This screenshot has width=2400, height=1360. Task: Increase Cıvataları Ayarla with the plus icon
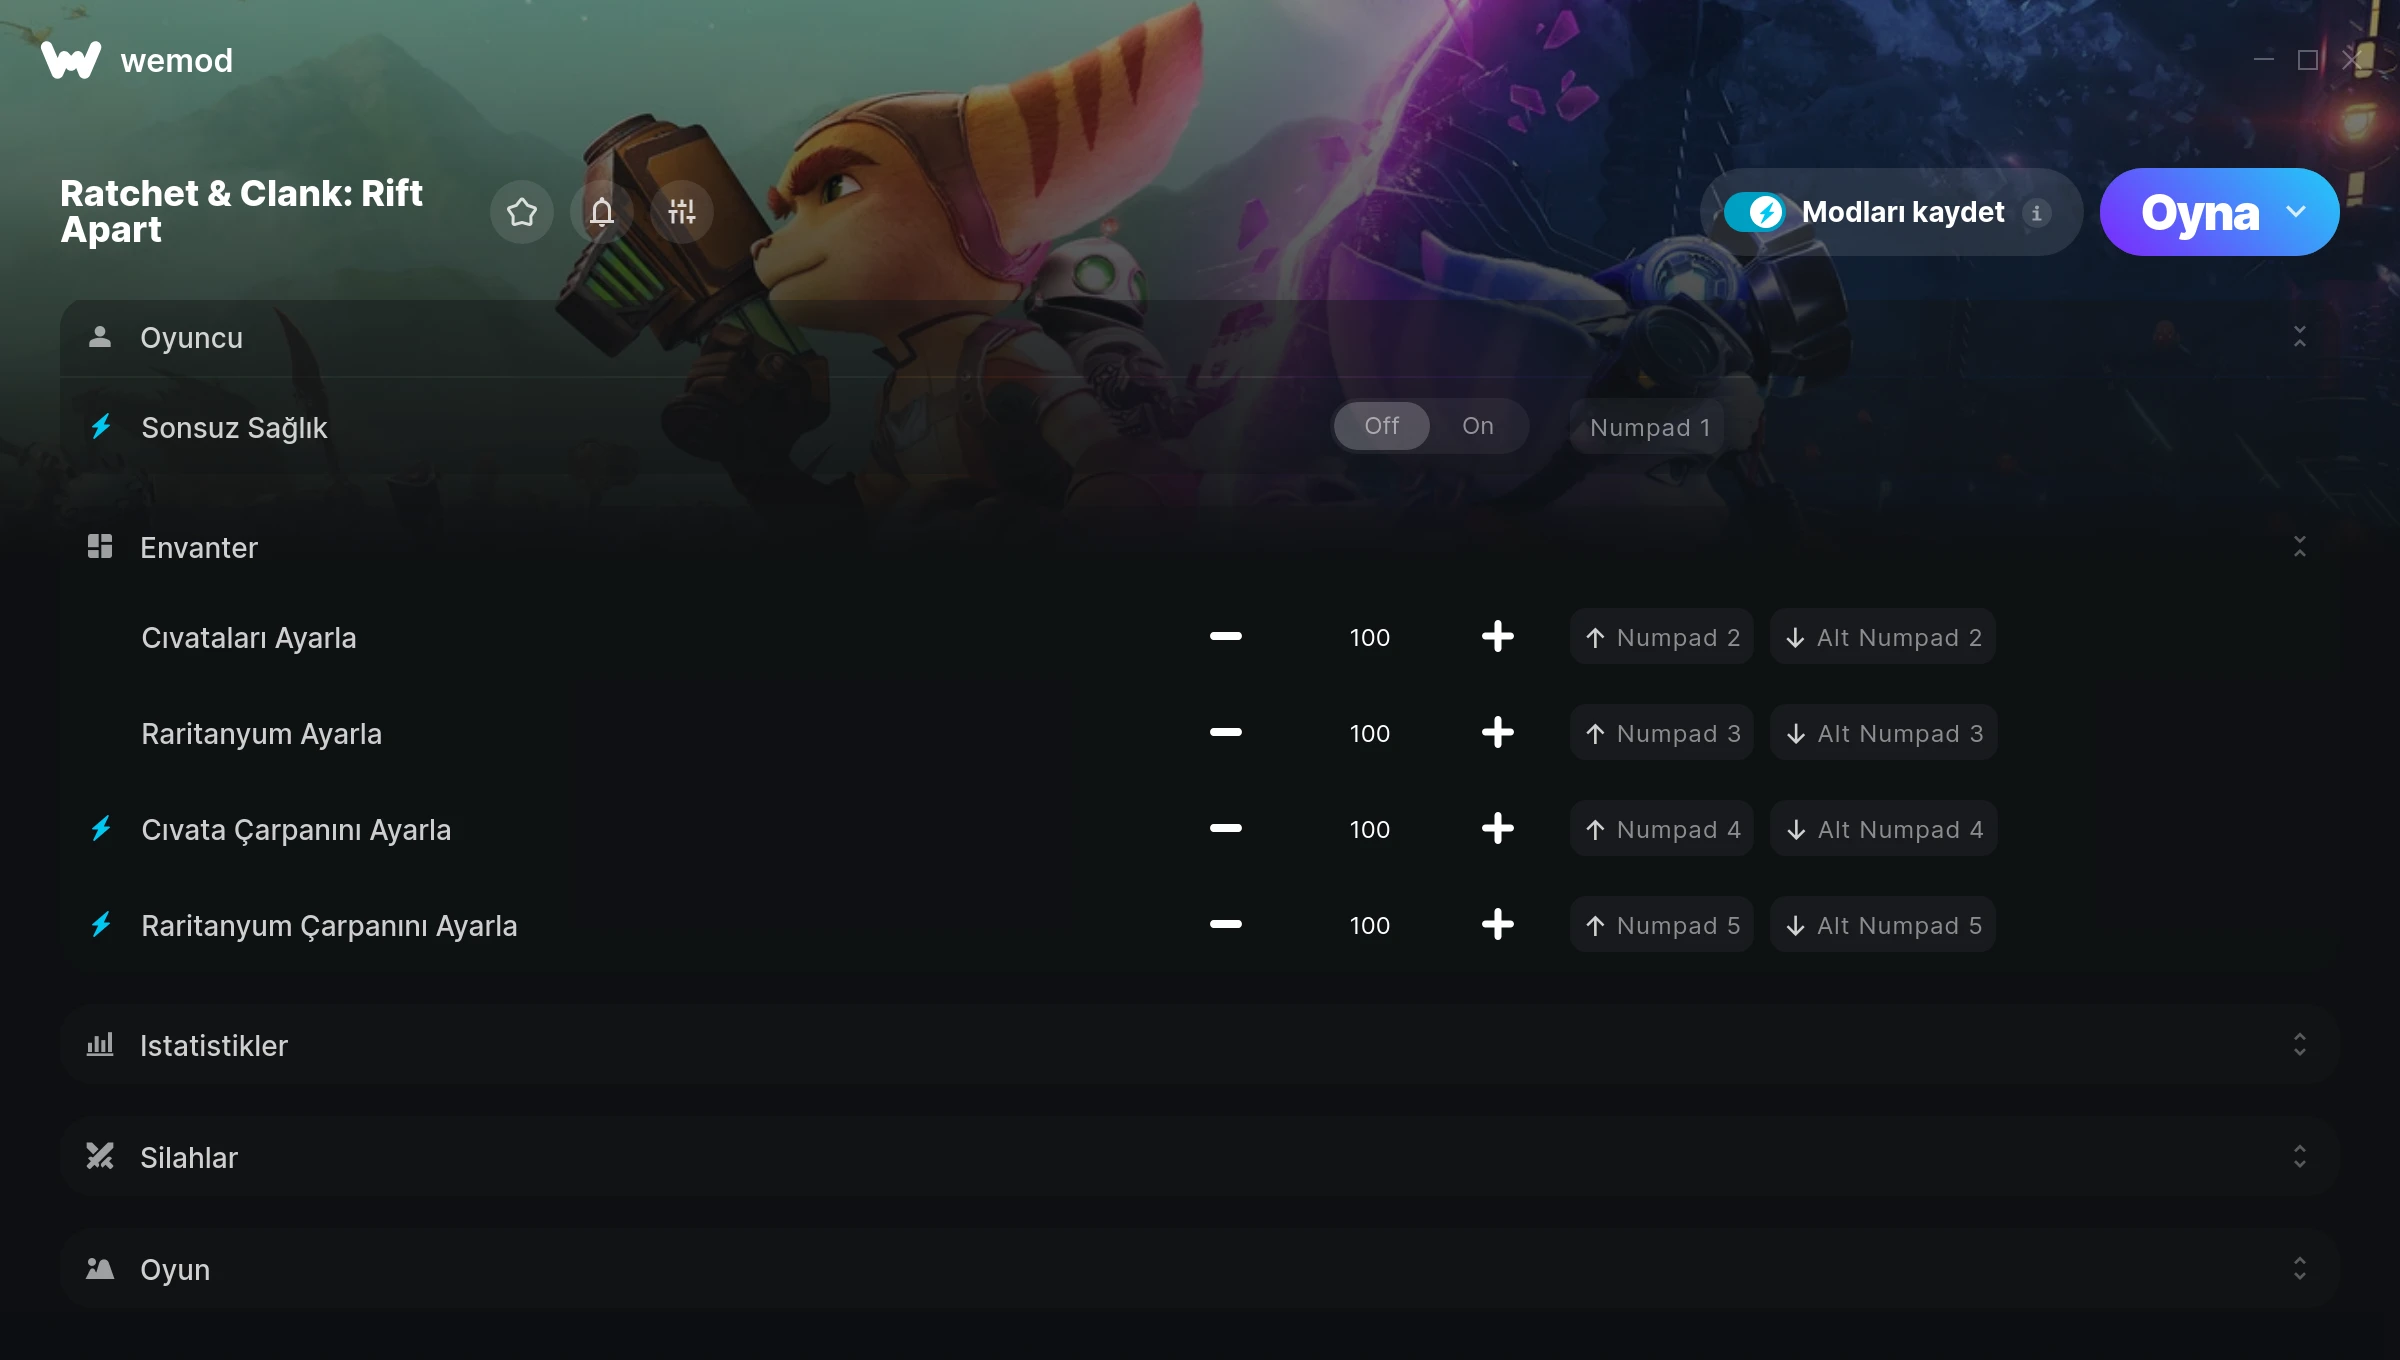1497,637
